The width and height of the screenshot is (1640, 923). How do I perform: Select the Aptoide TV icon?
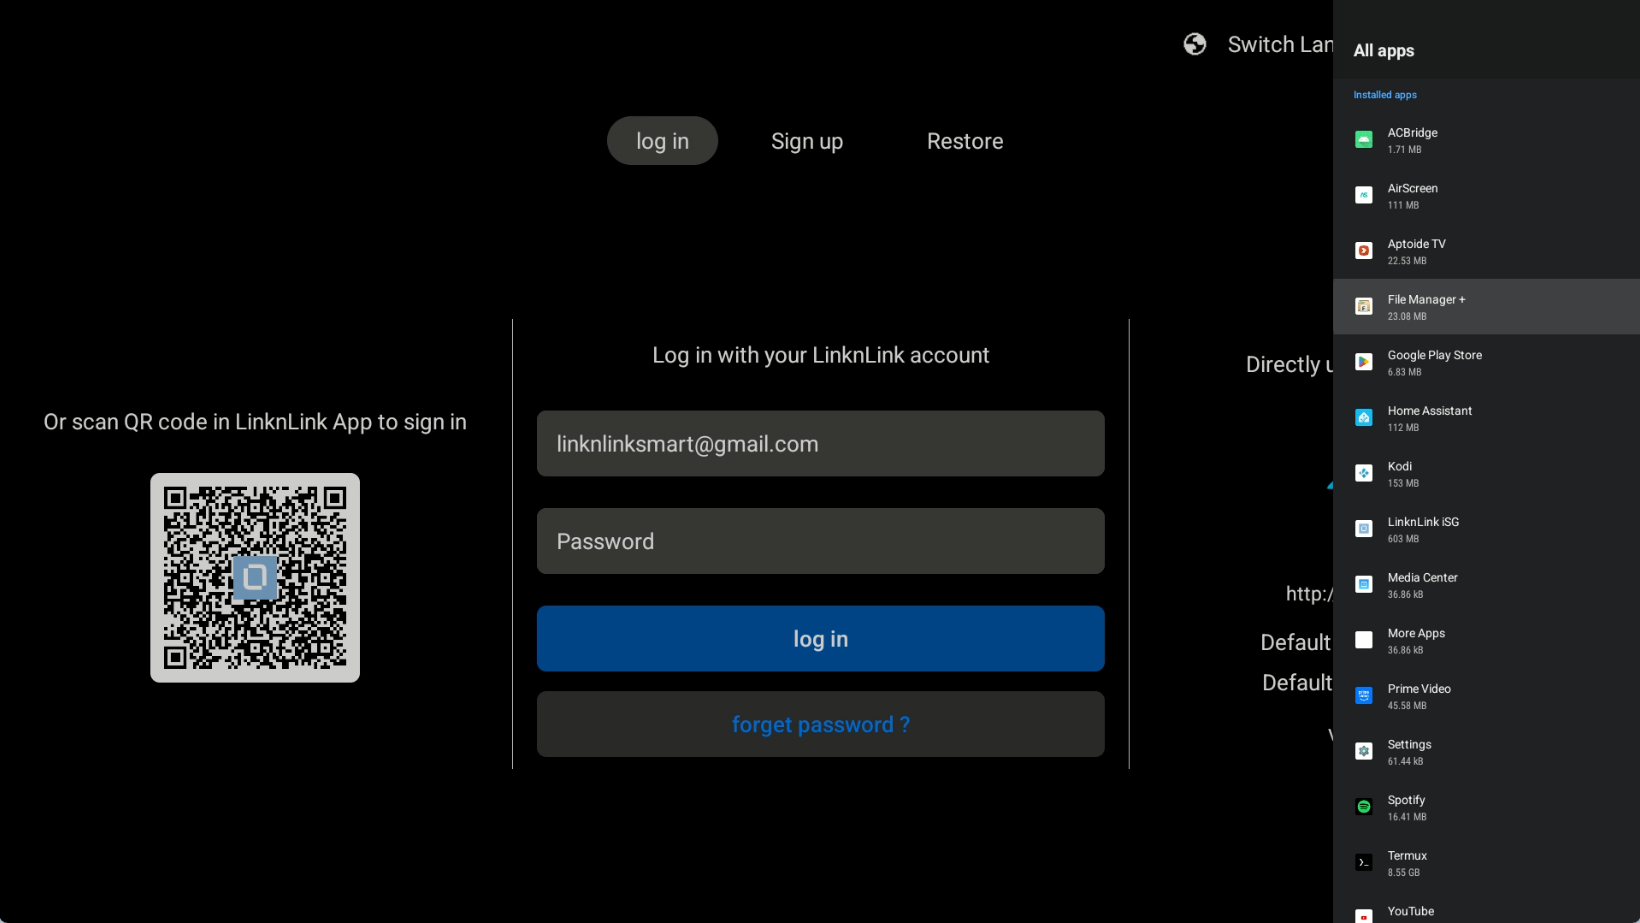pos(1363,251)
